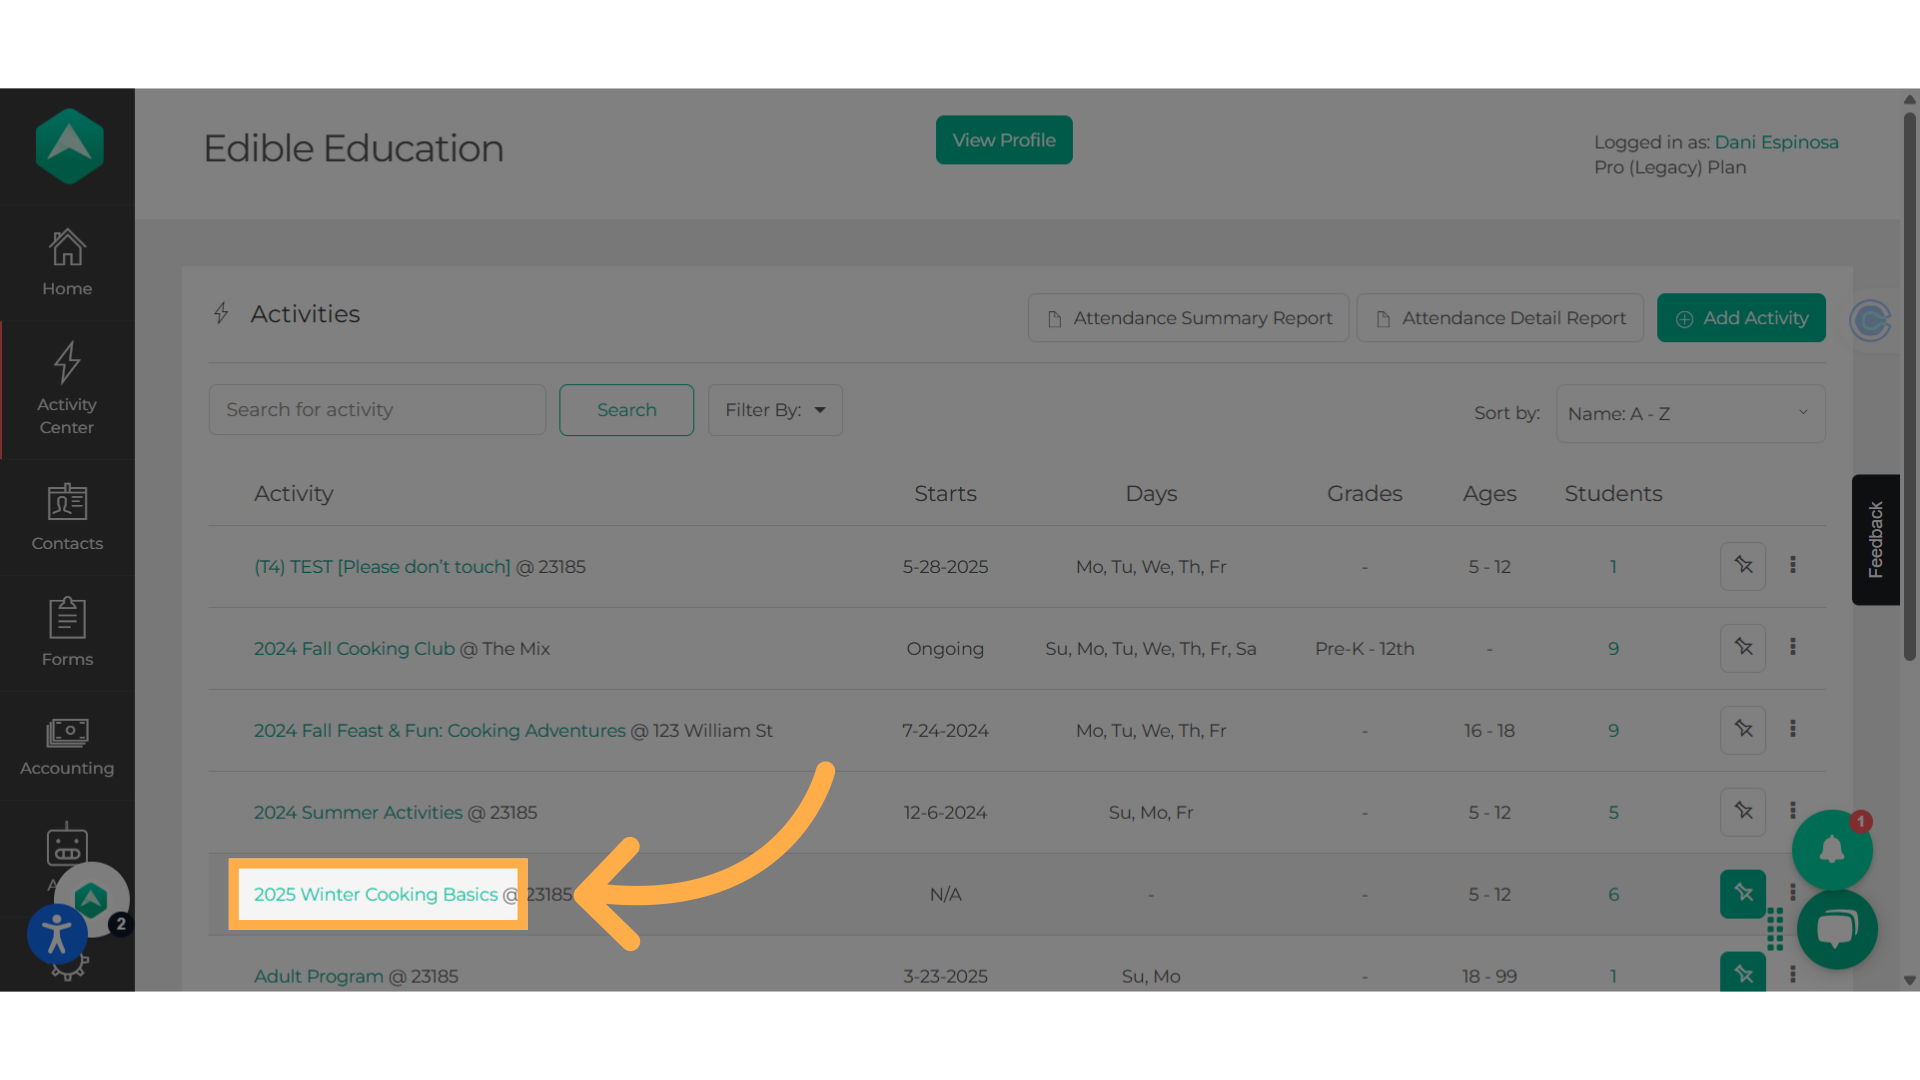
Task: Open more options for 2025 Winter Cooking Basics
Action: [x=1793, y=892]
